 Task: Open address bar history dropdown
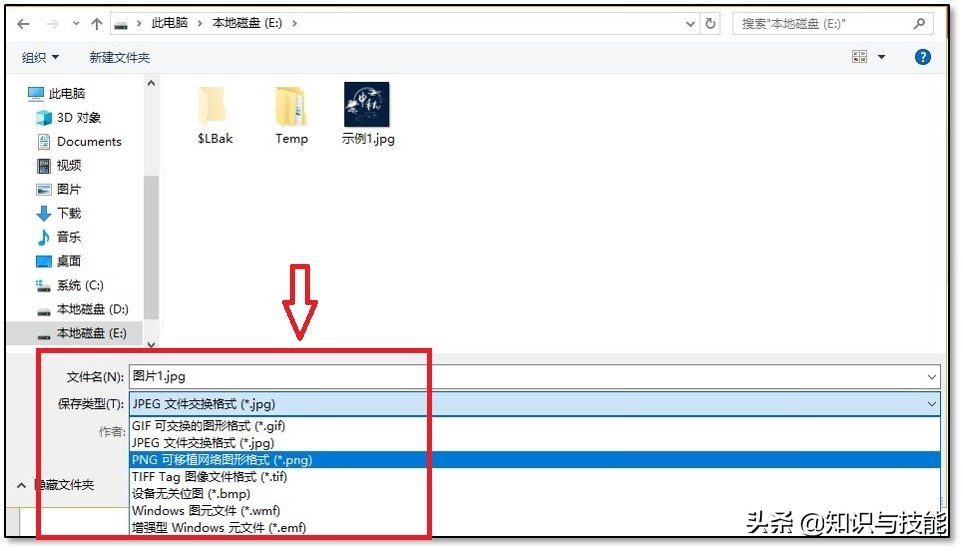click(x=690, y=24)
